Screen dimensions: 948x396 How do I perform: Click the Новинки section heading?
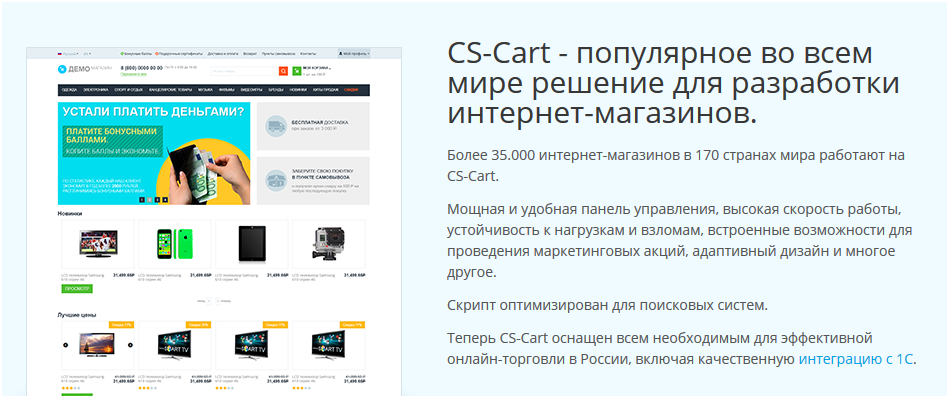click(70, 213)
